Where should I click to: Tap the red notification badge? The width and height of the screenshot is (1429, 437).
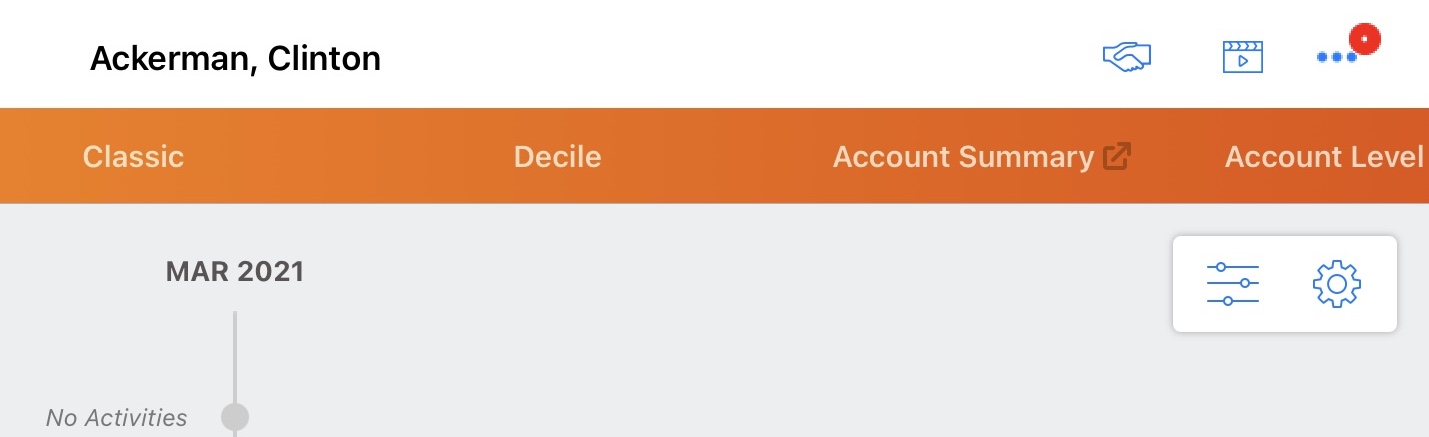pyautogui.click(x=1365, y=39)
